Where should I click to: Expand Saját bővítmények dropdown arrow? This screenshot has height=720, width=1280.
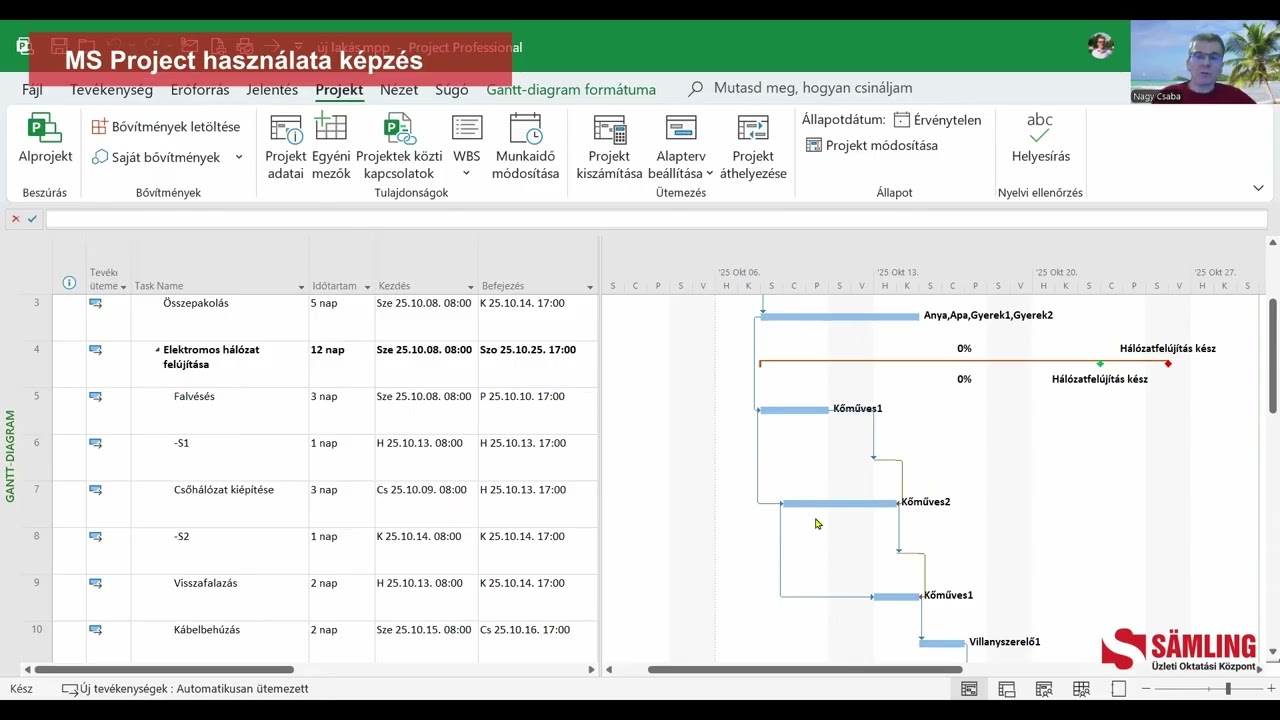coord(239,157)
